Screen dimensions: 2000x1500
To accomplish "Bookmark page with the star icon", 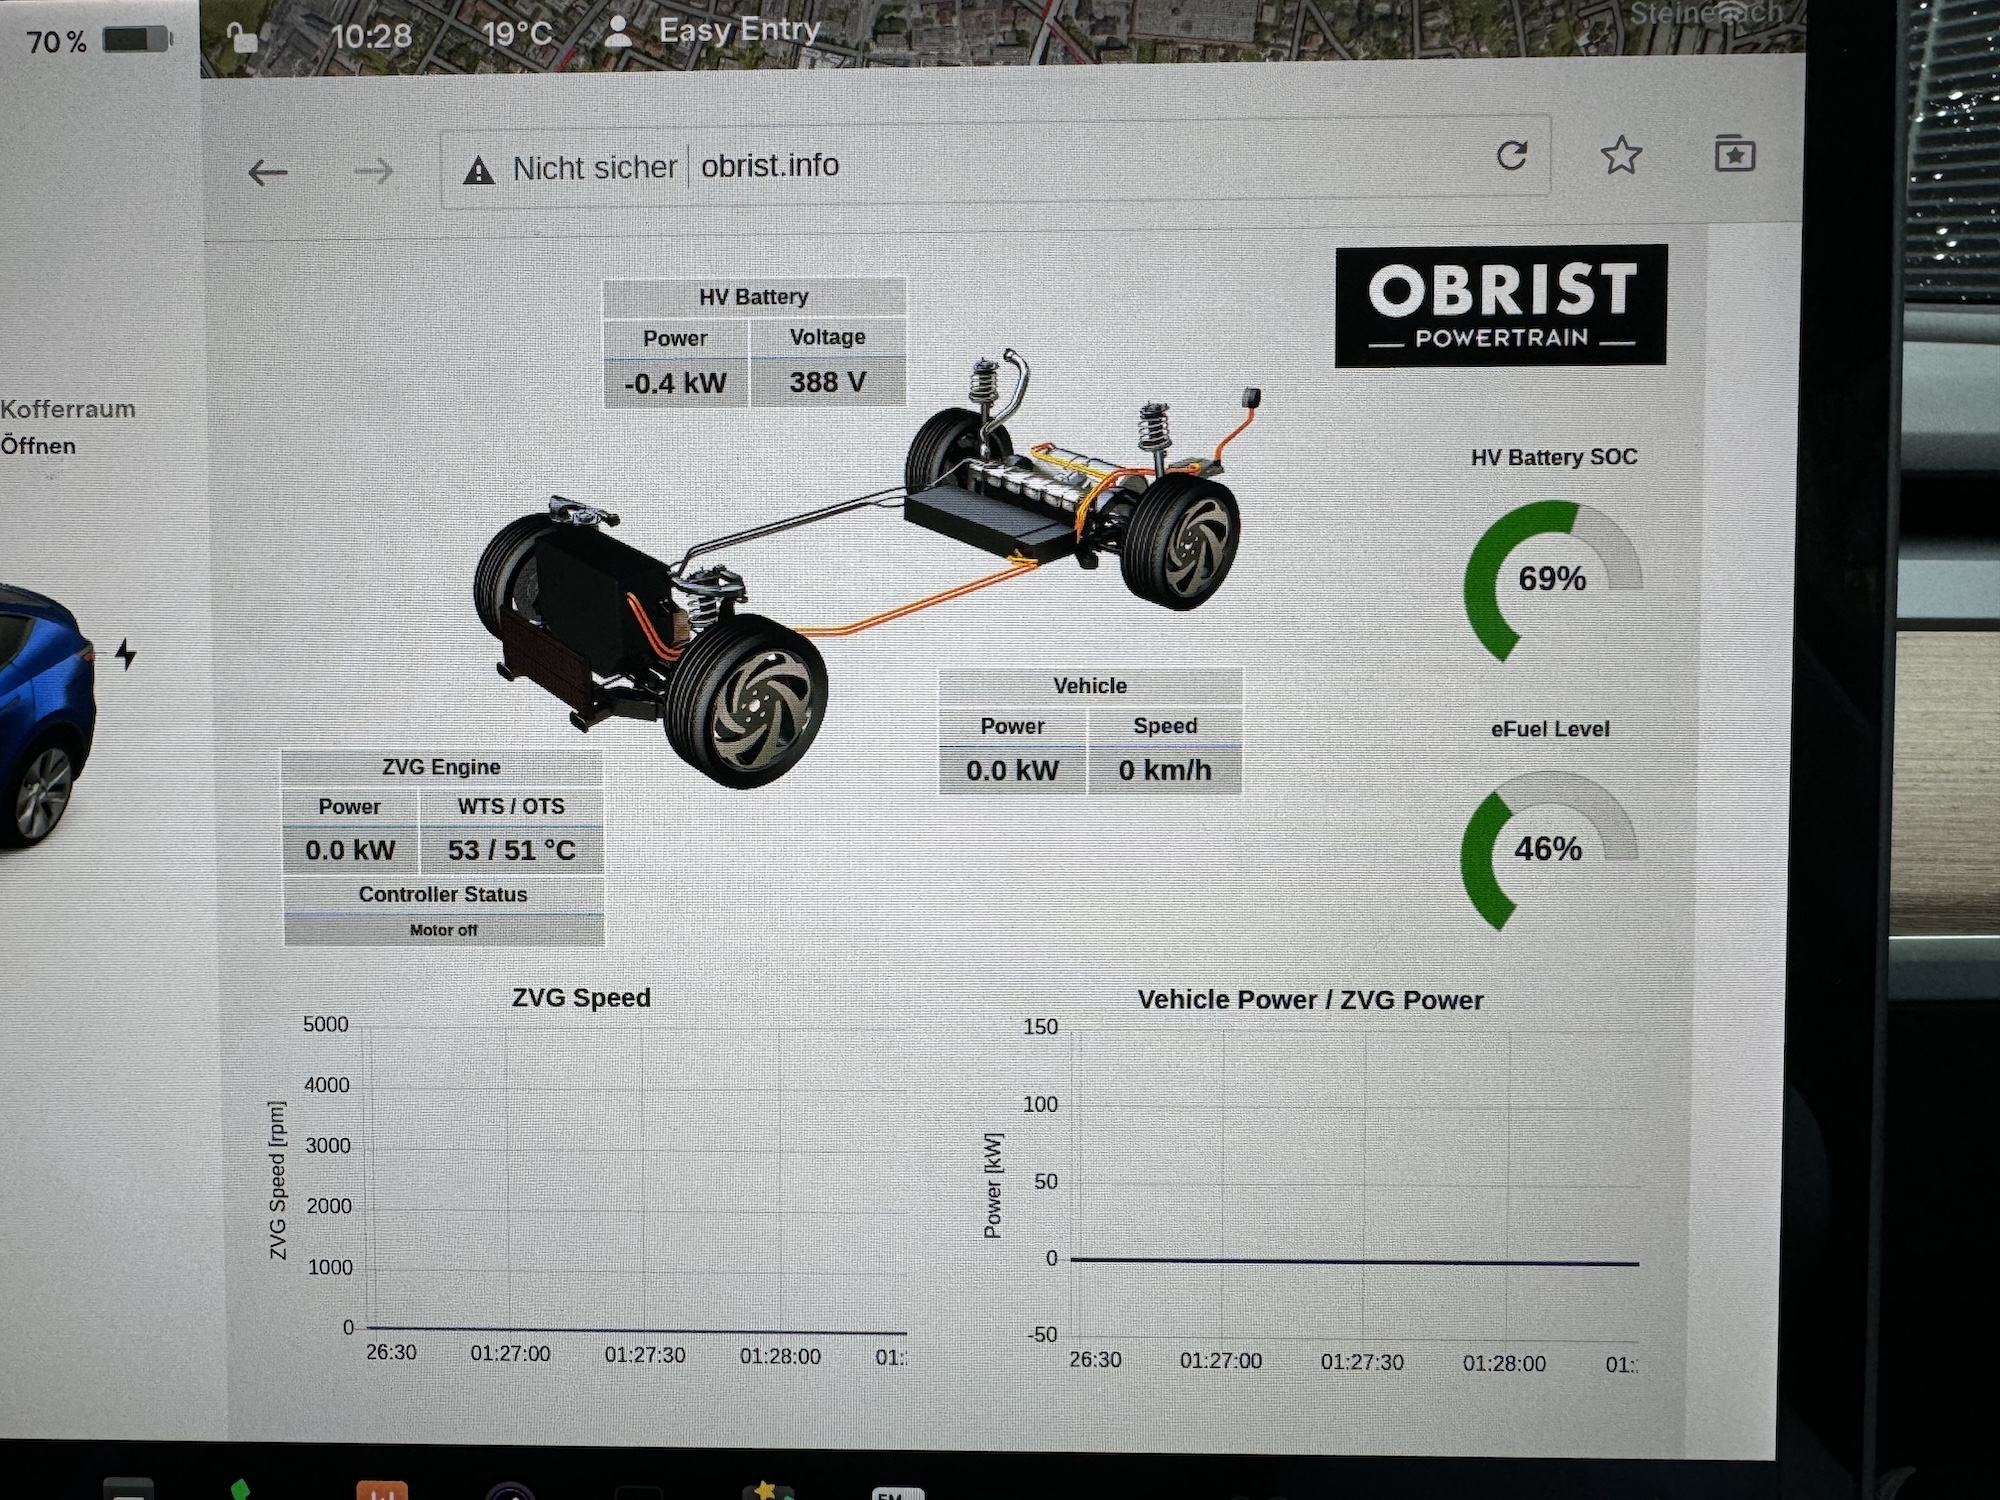I will click(1621, 156).
